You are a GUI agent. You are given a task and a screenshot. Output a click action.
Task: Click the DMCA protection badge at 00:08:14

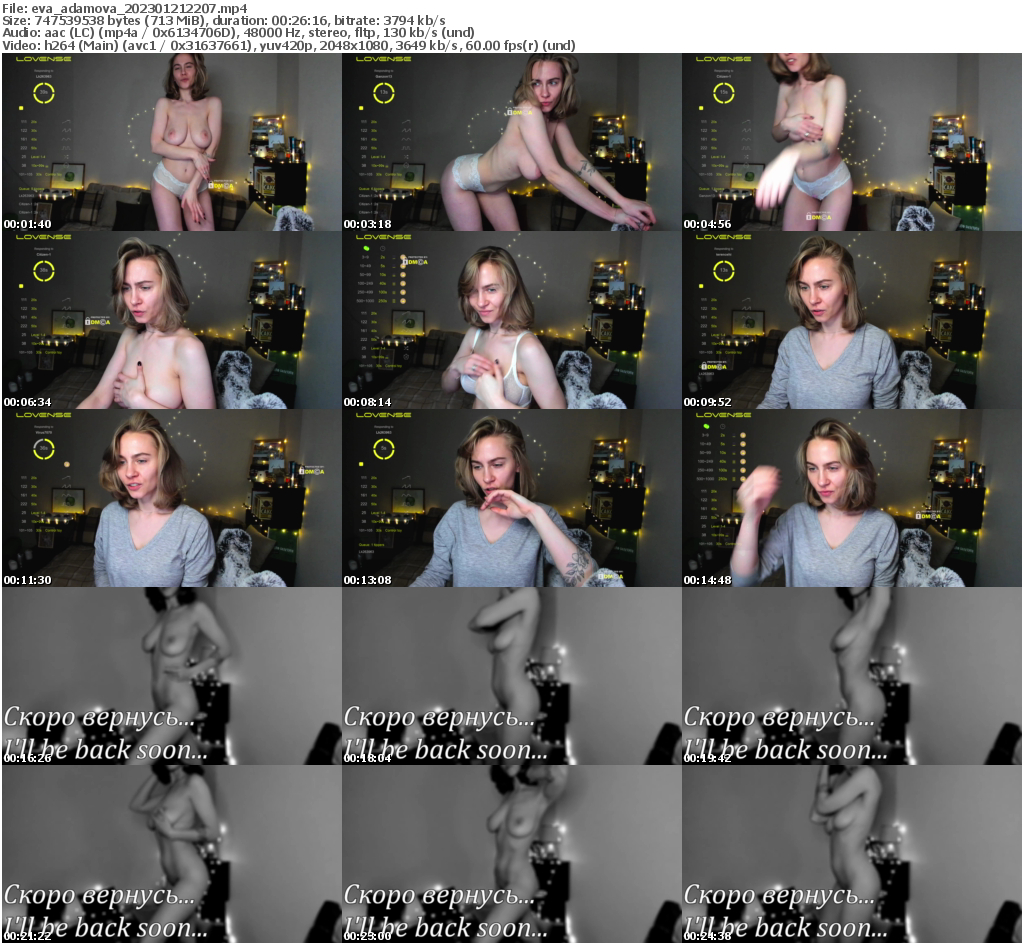(x=416, y=261)
